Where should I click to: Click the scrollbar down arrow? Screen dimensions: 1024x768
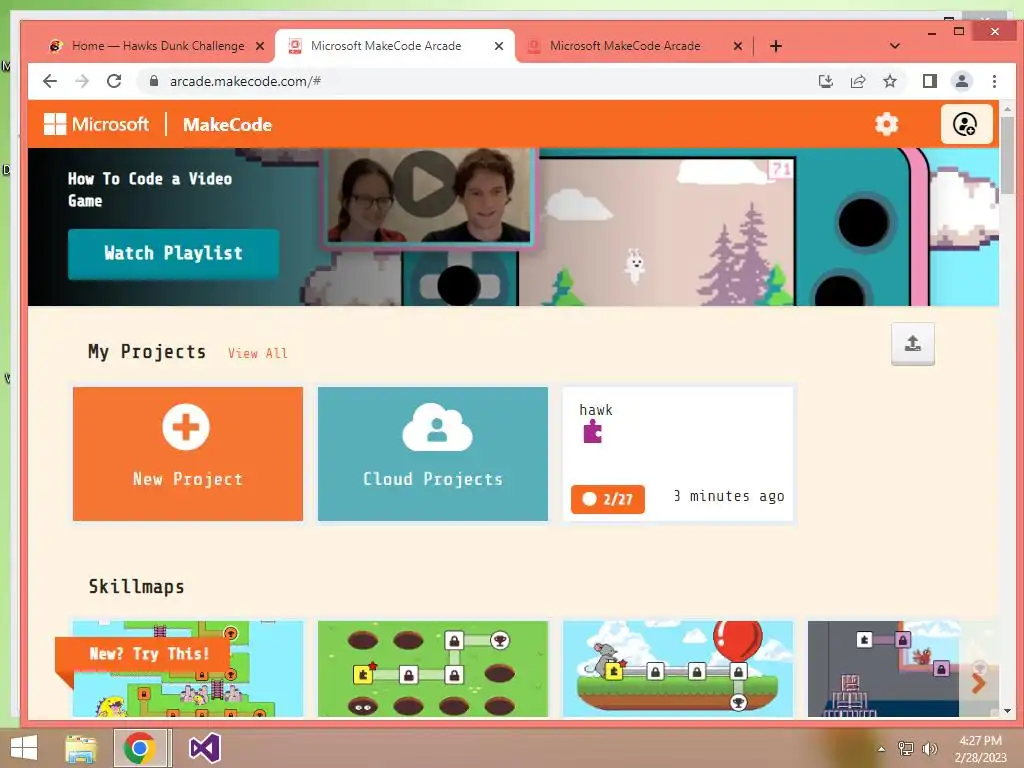[1007, 711]
